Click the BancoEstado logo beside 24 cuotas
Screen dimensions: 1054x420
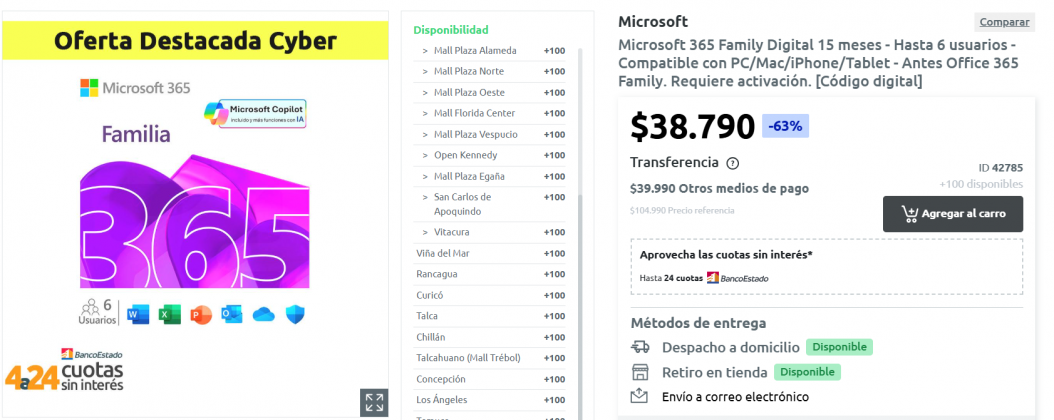737,278
